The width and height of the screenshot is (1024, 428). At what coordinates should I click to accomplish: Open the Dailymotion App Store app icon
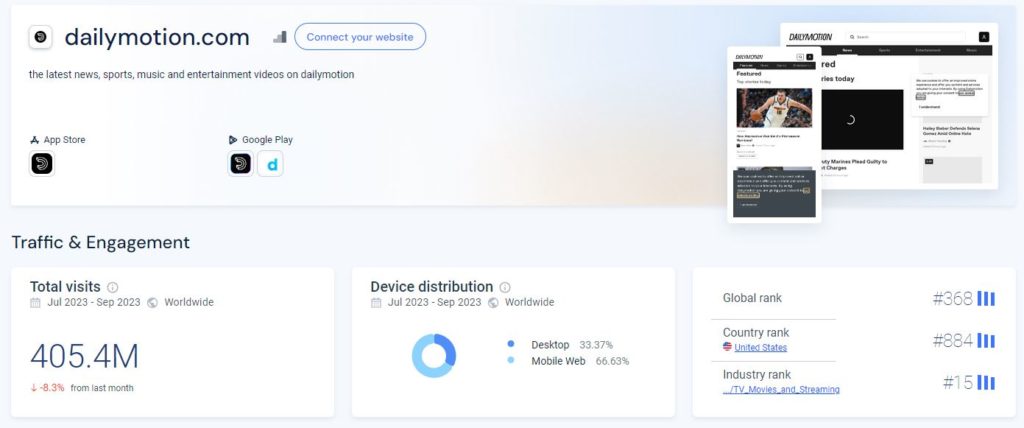(42, 163)
